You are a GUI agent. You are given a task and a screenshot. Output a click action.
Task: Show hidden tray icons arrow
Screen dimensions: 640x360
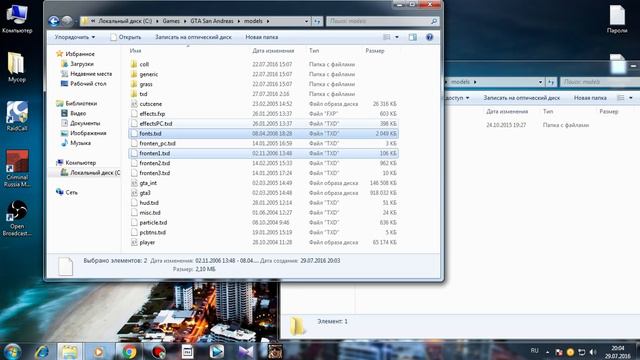click(547, 352)
